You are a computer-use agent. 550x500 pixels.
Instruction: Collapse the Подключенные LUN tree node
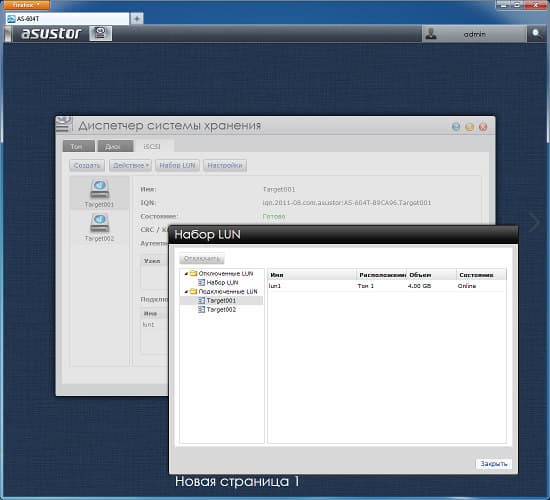[x=186, y=292]
